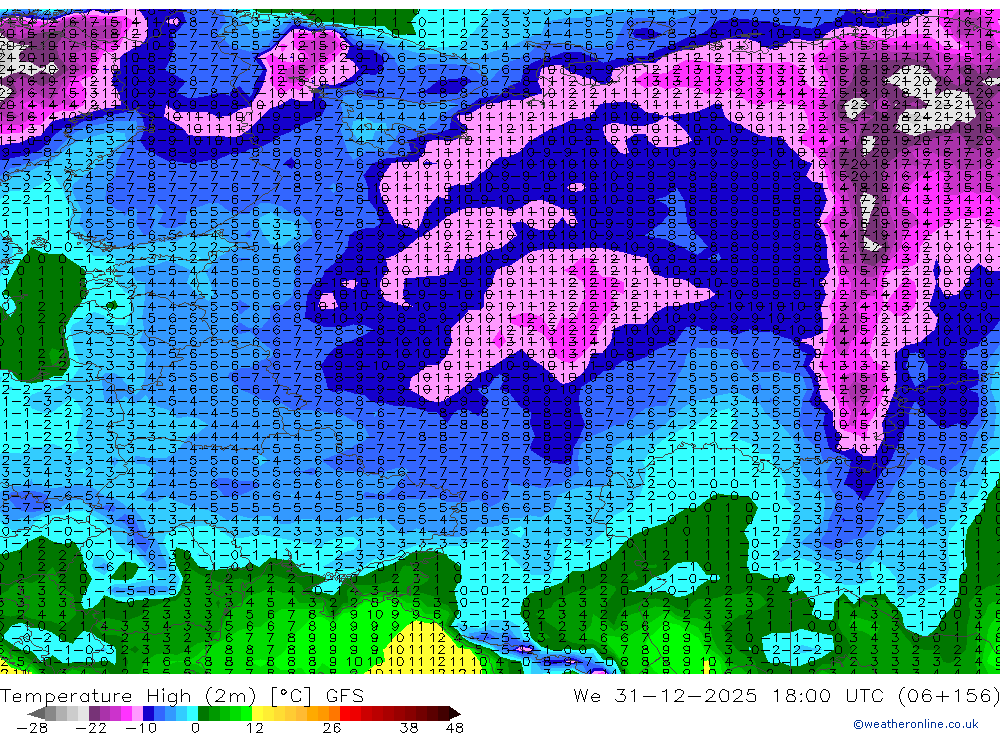
Task: Click the '12' legend value
Action: click(255, 728)
